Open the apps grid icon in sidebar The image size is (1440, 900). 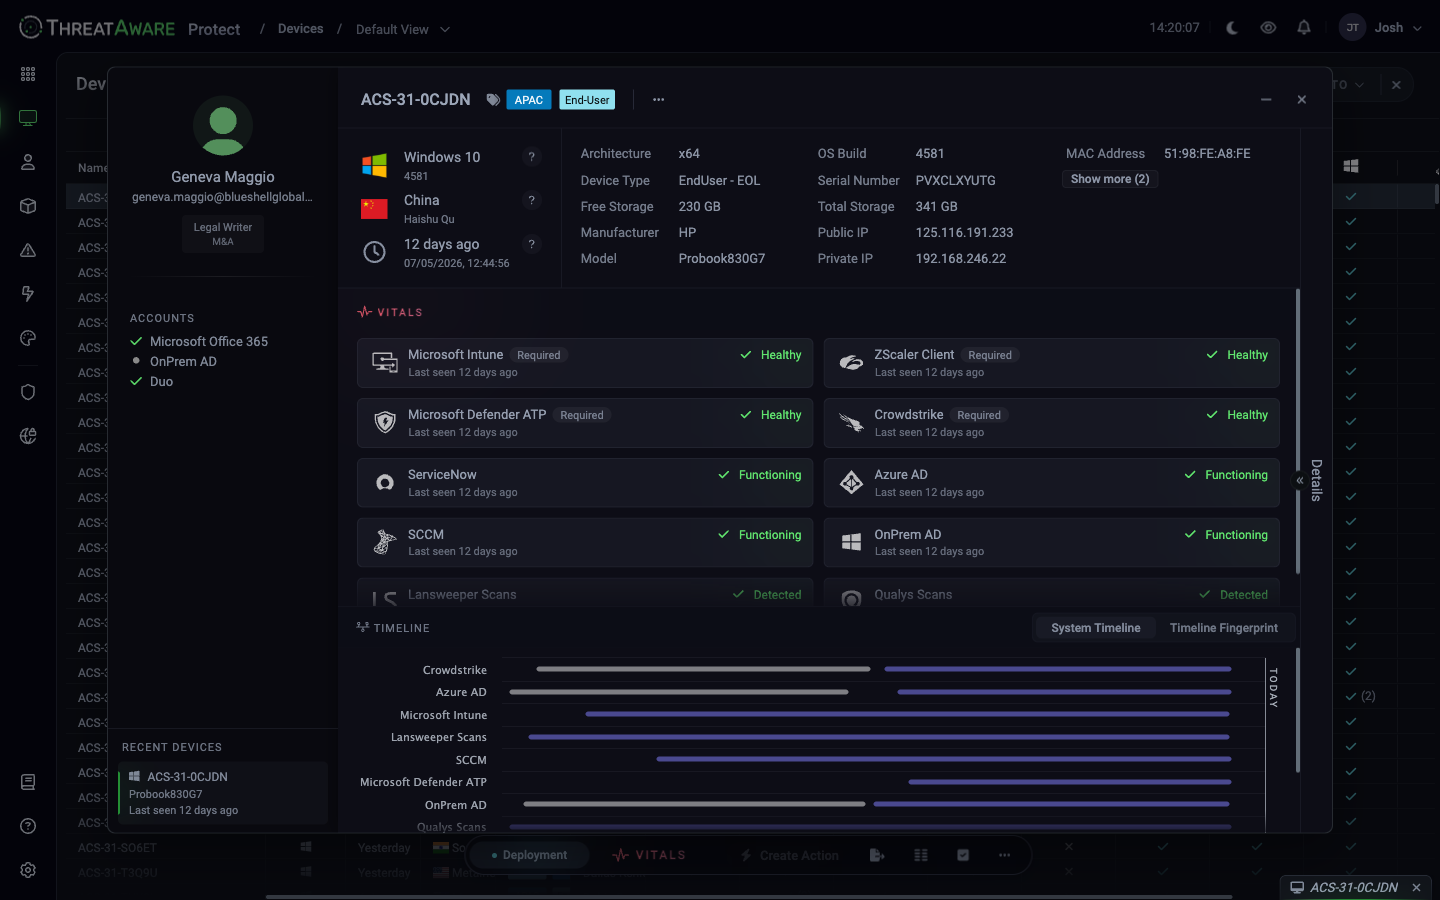point(28,74)
